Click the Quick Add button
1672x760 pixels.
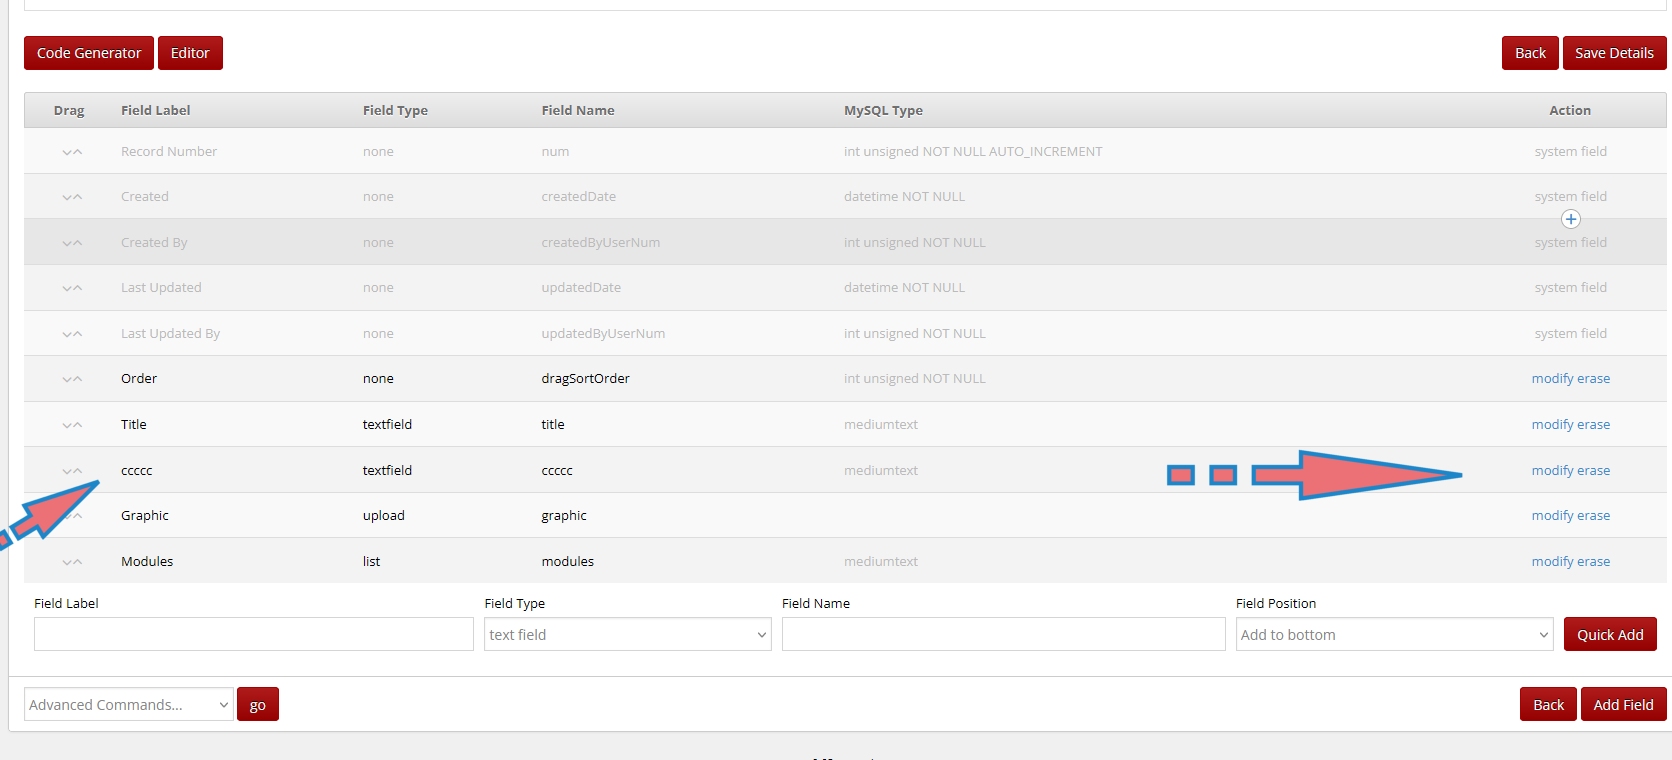point(1609,635)
